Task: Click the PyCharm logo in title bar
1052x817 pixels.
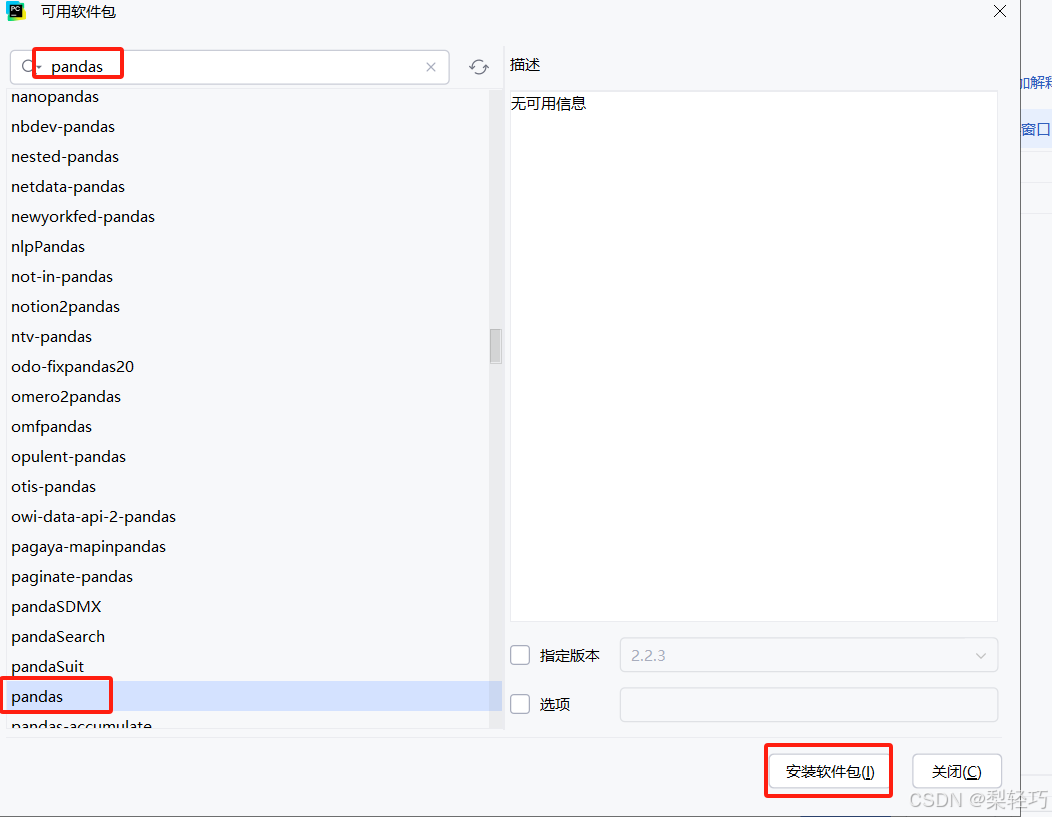Action: (x=15, y=11)
